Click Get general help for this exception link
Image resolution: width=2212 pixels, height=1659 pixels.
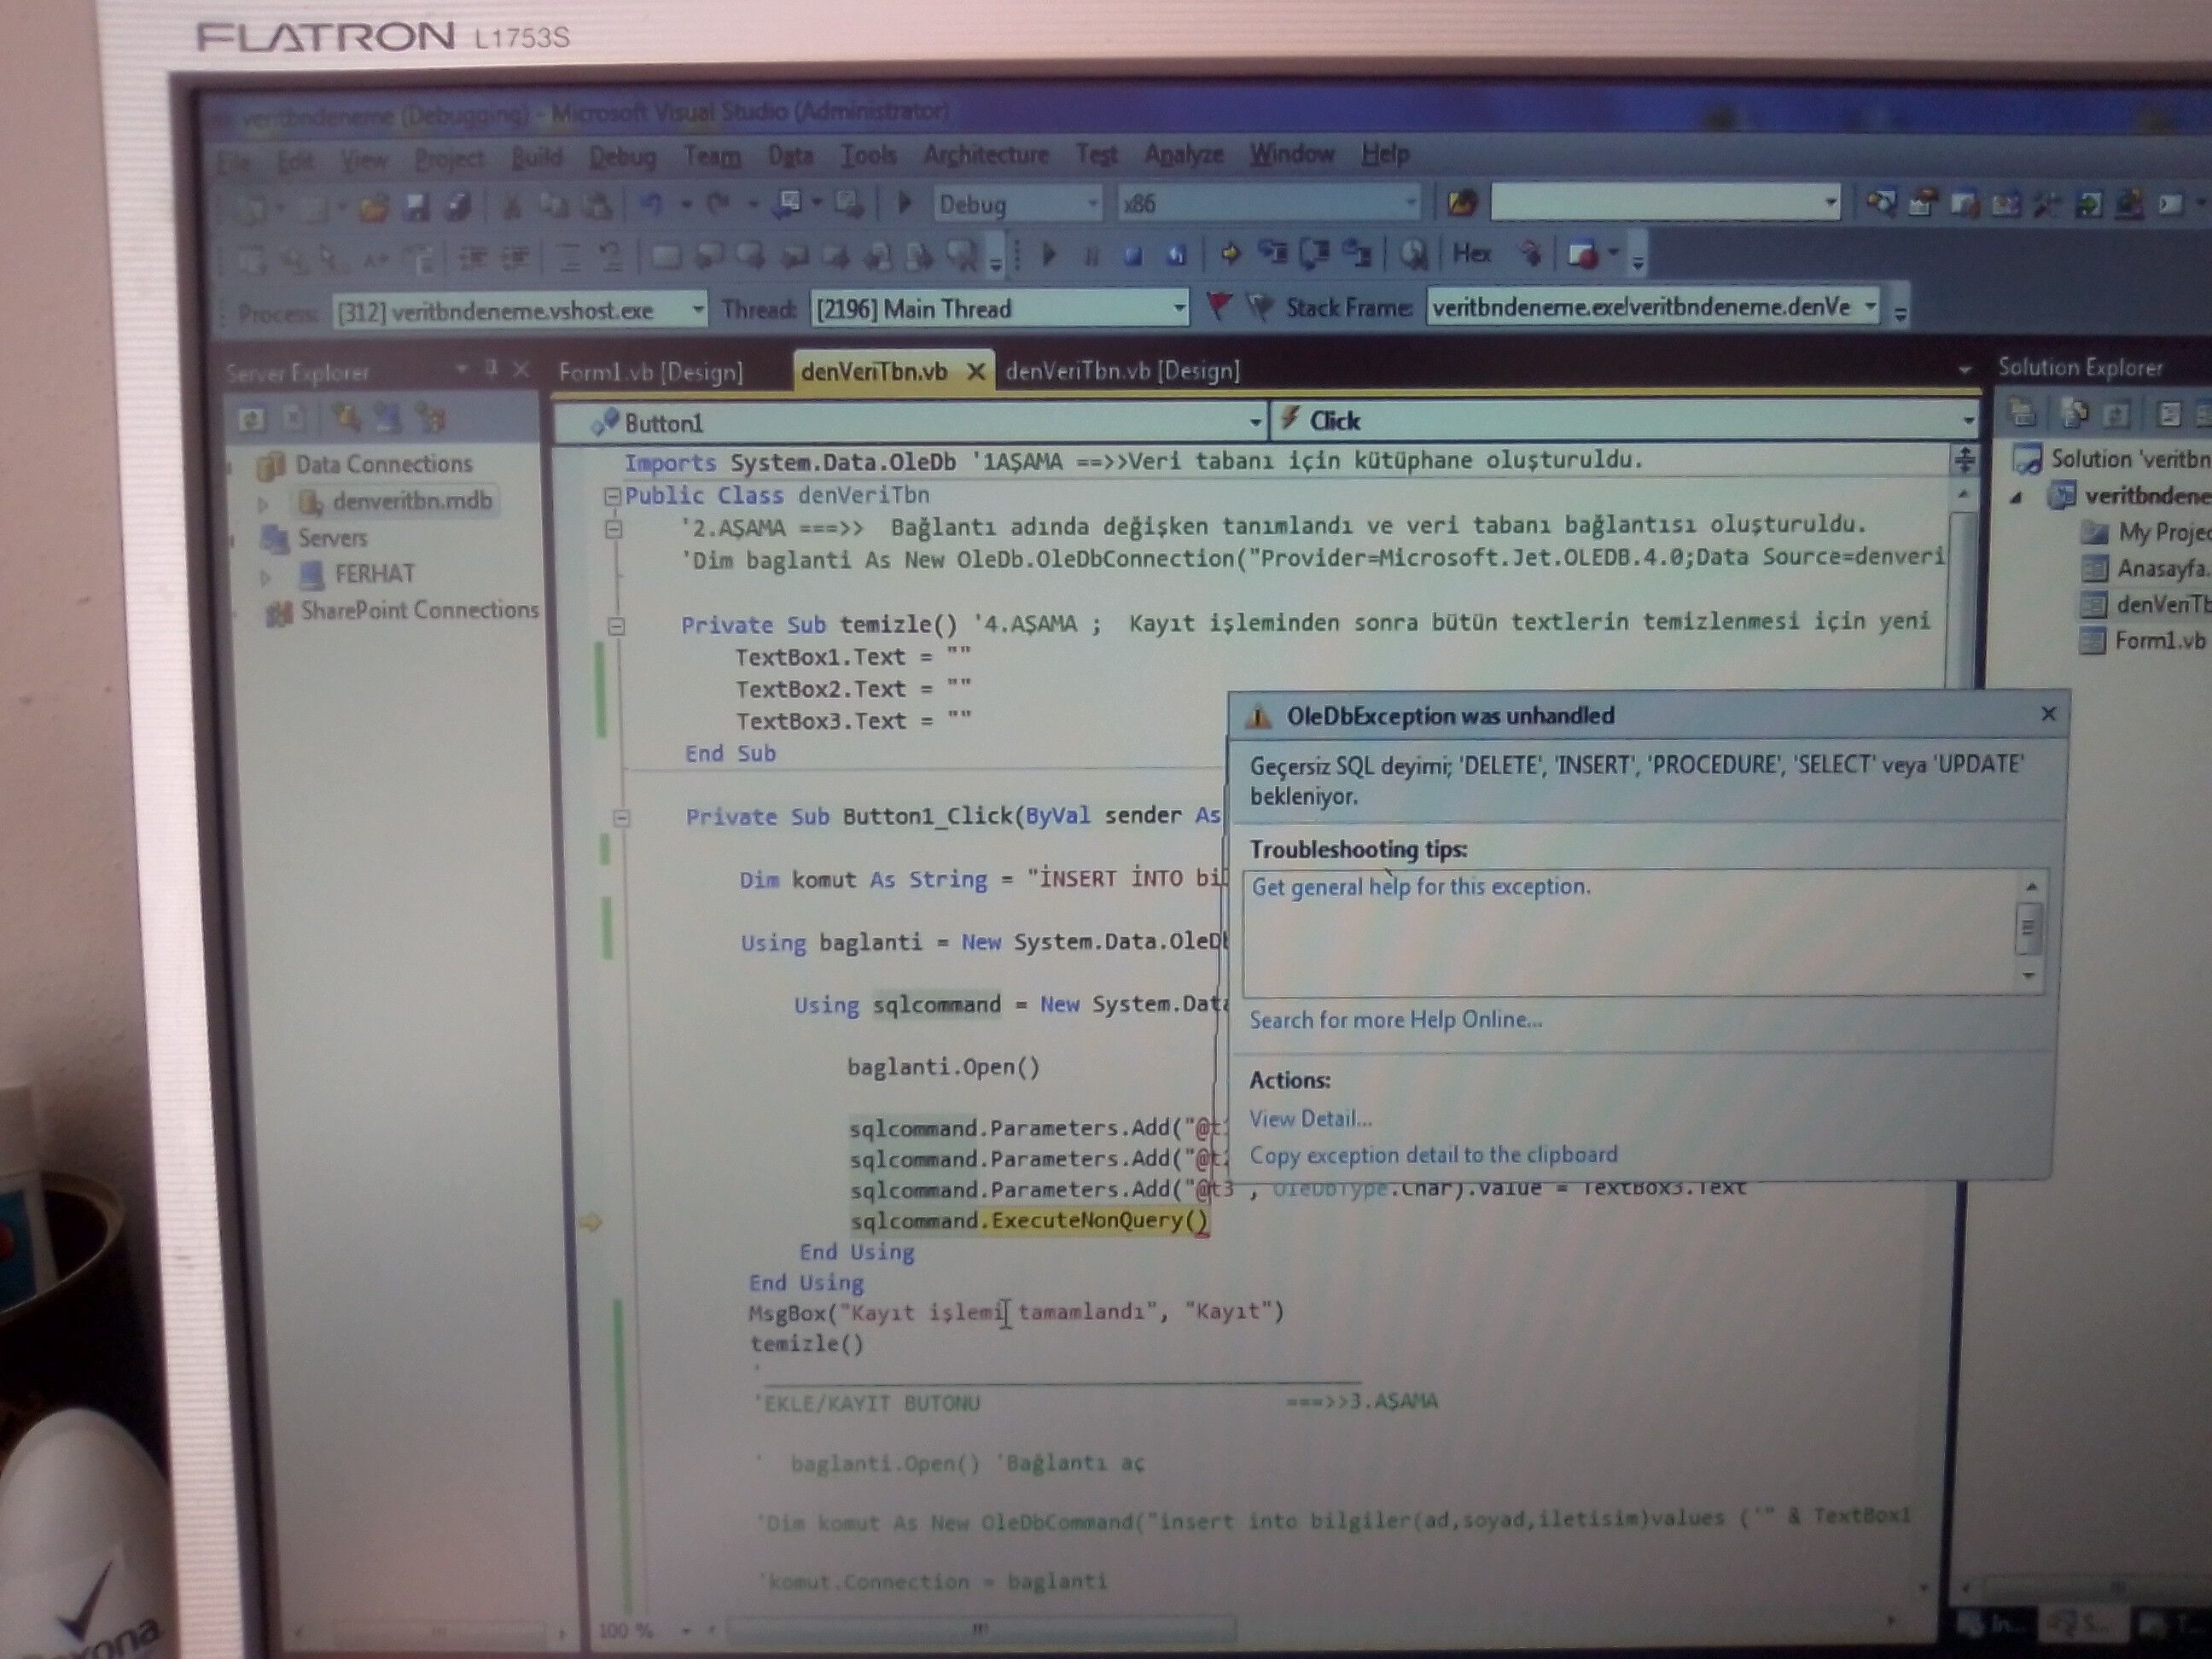tap(1420, 887)
